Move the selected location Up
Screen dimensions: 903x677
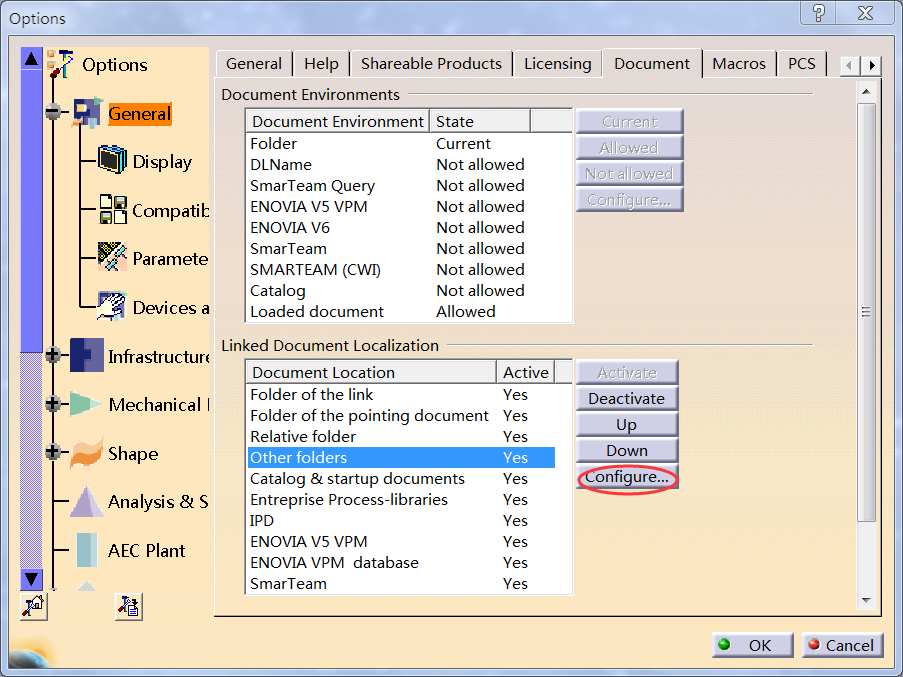[627, 424]
